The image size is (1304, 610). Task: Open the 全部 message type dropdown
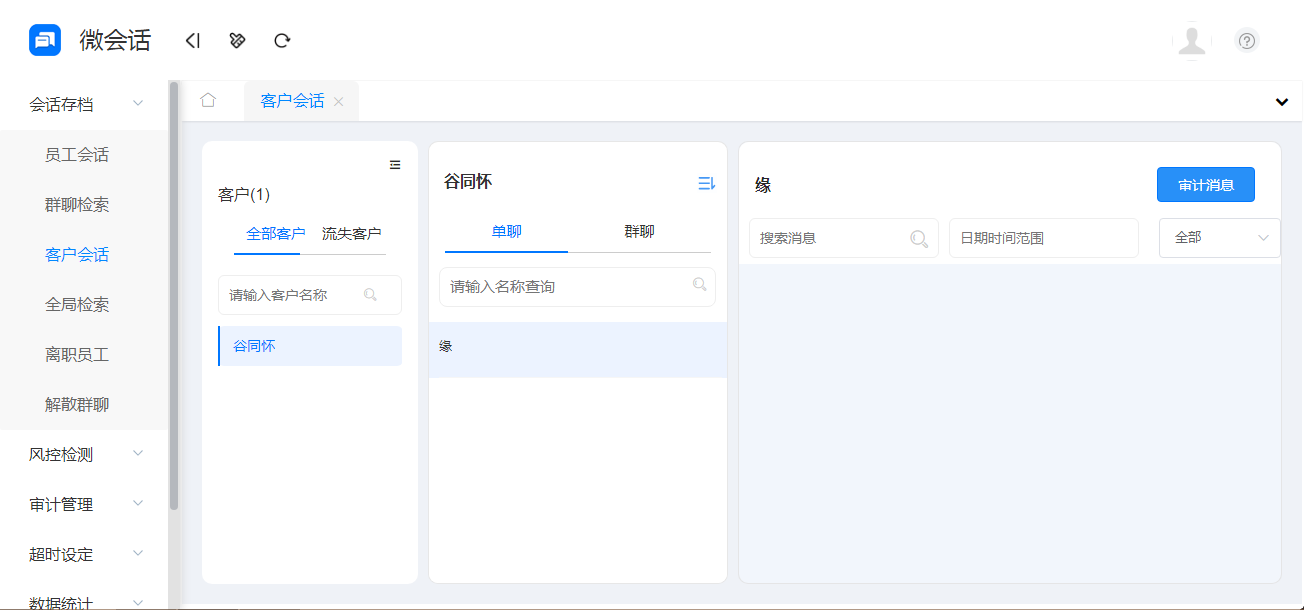click(1219, 238)
